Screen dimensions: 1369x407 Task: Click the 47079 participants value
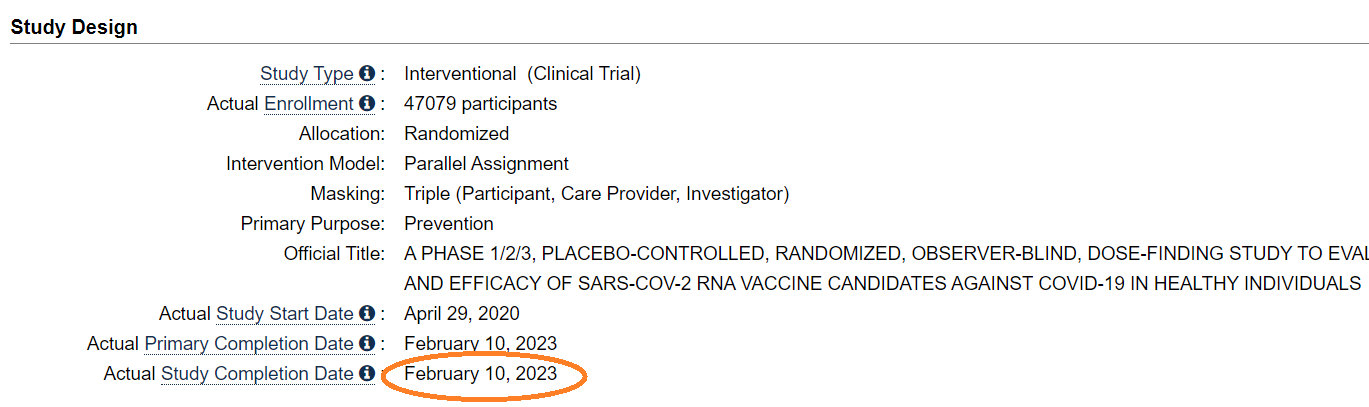[480, 104]
